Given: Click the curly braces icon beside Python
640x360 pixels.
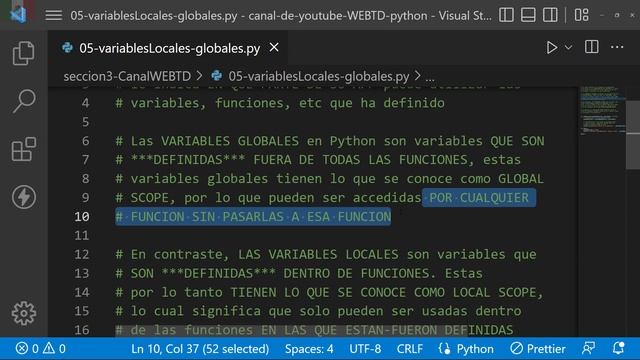Looking at the screenshot, I should (444, 349).
